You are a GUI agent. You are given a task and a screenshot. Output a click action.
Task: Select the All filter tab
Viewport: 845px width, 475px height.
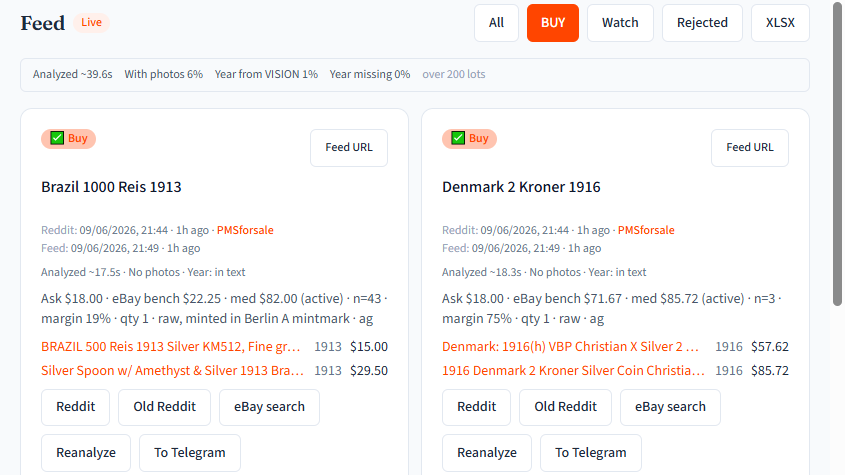(496, 23)
